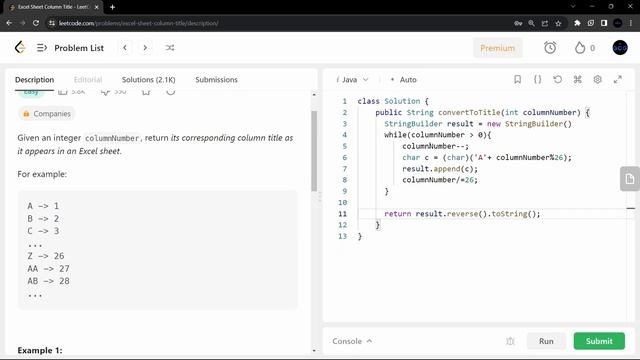
Task: Click the debugger icon next to Run
Action: 510,341
